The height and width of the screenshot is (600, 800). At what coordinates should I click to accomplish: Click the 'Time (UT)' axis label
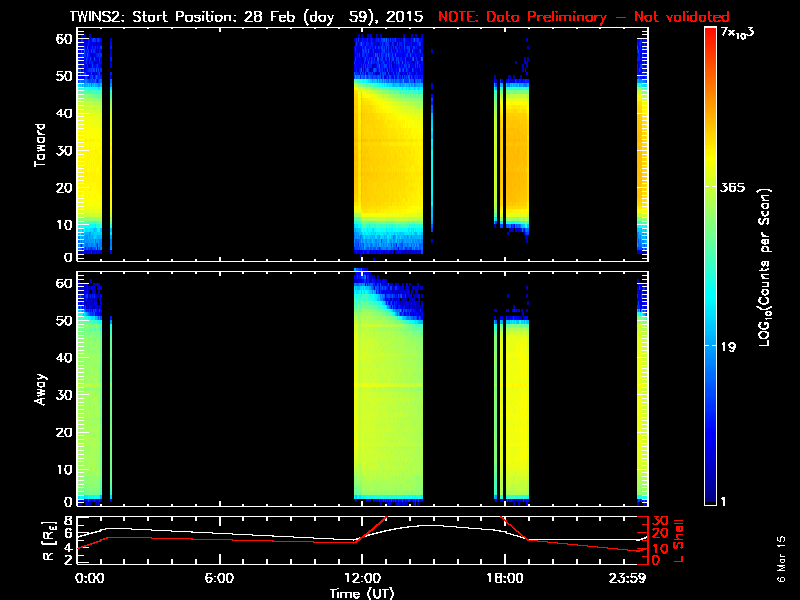click(362, 593)
